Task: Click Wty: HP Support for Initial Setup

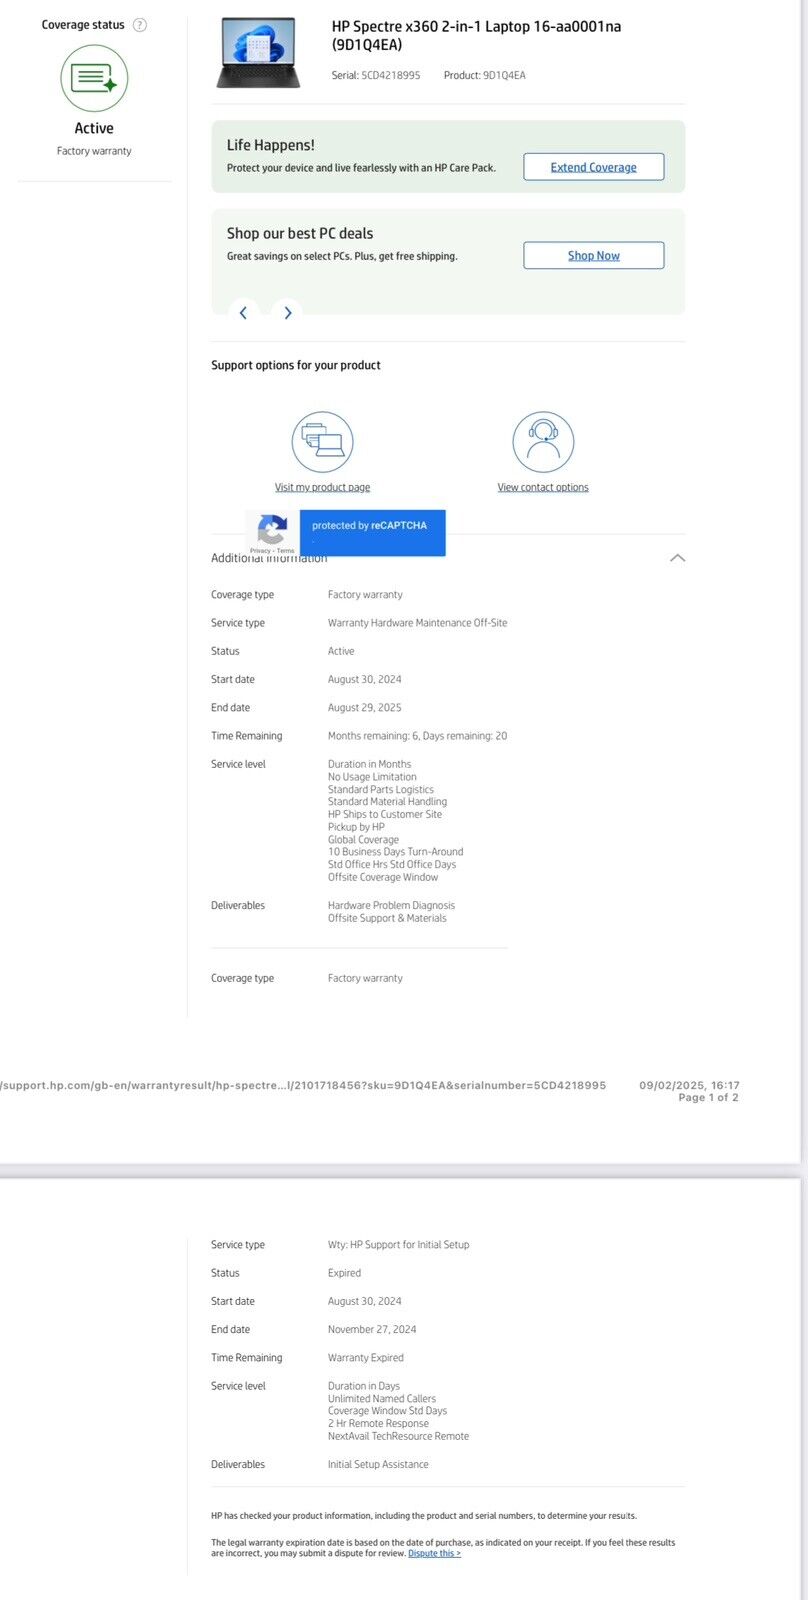Action: (x=398, y=1245)
